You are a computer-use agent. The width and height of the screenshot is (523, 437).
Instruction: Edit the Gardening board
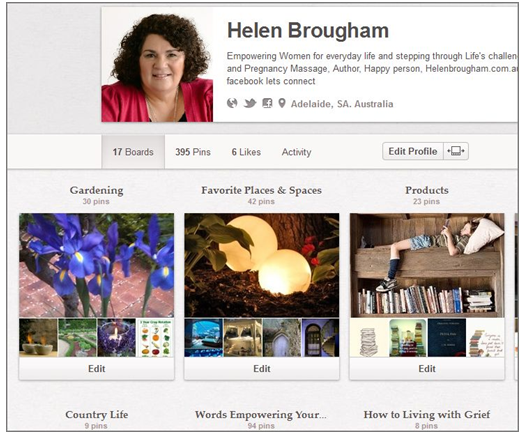(x=96, y=369)
